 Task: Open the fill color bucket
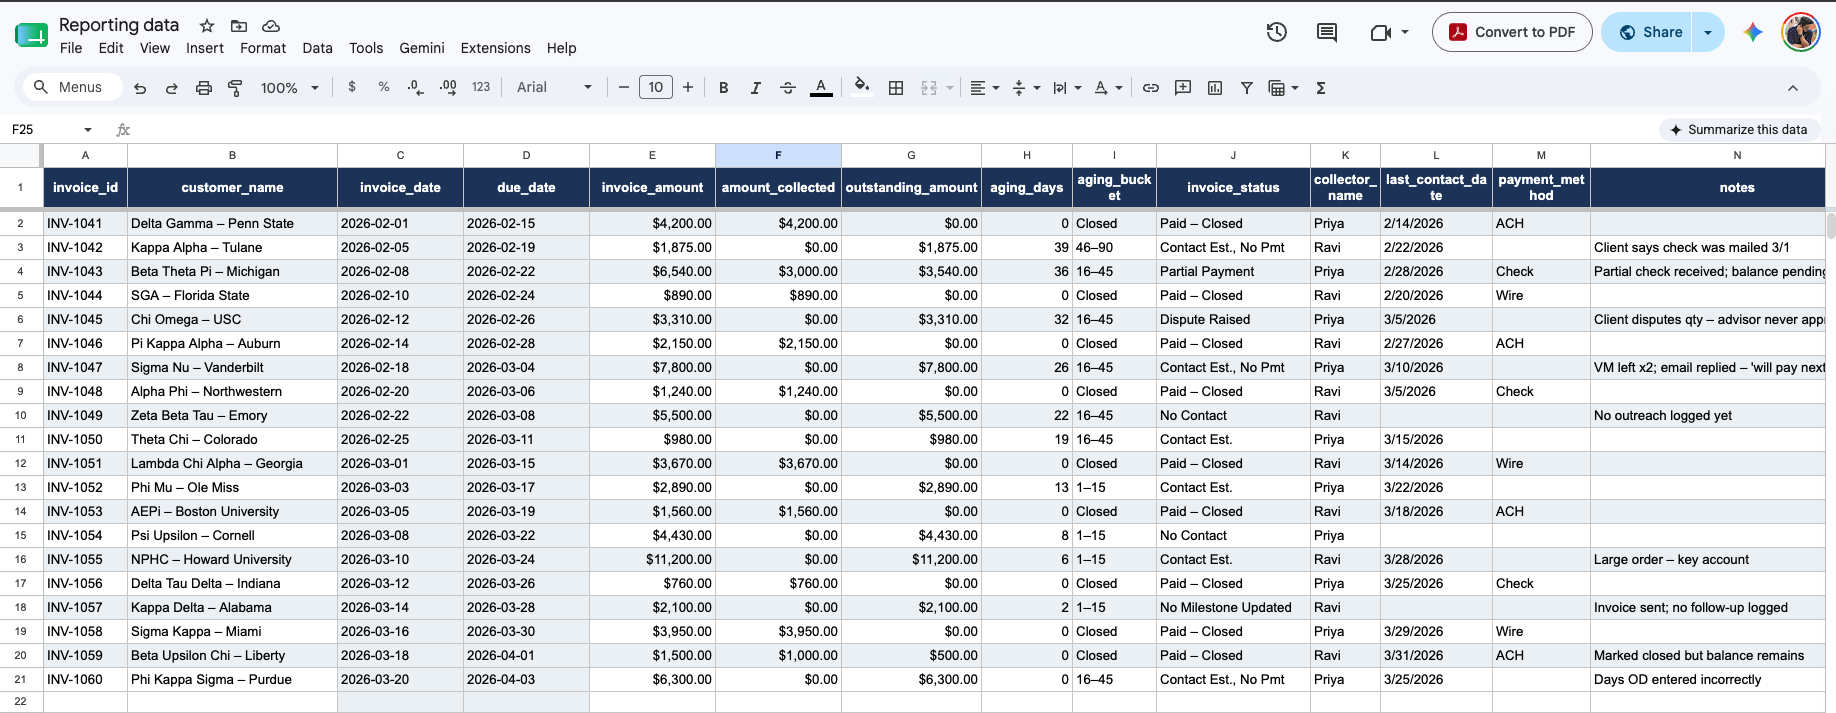click(862, 87)
